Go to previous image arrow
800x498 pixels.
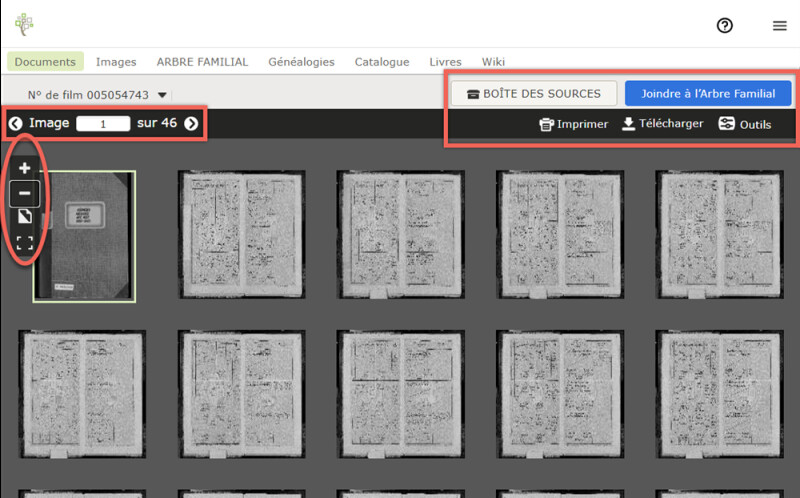click(16, 123)
